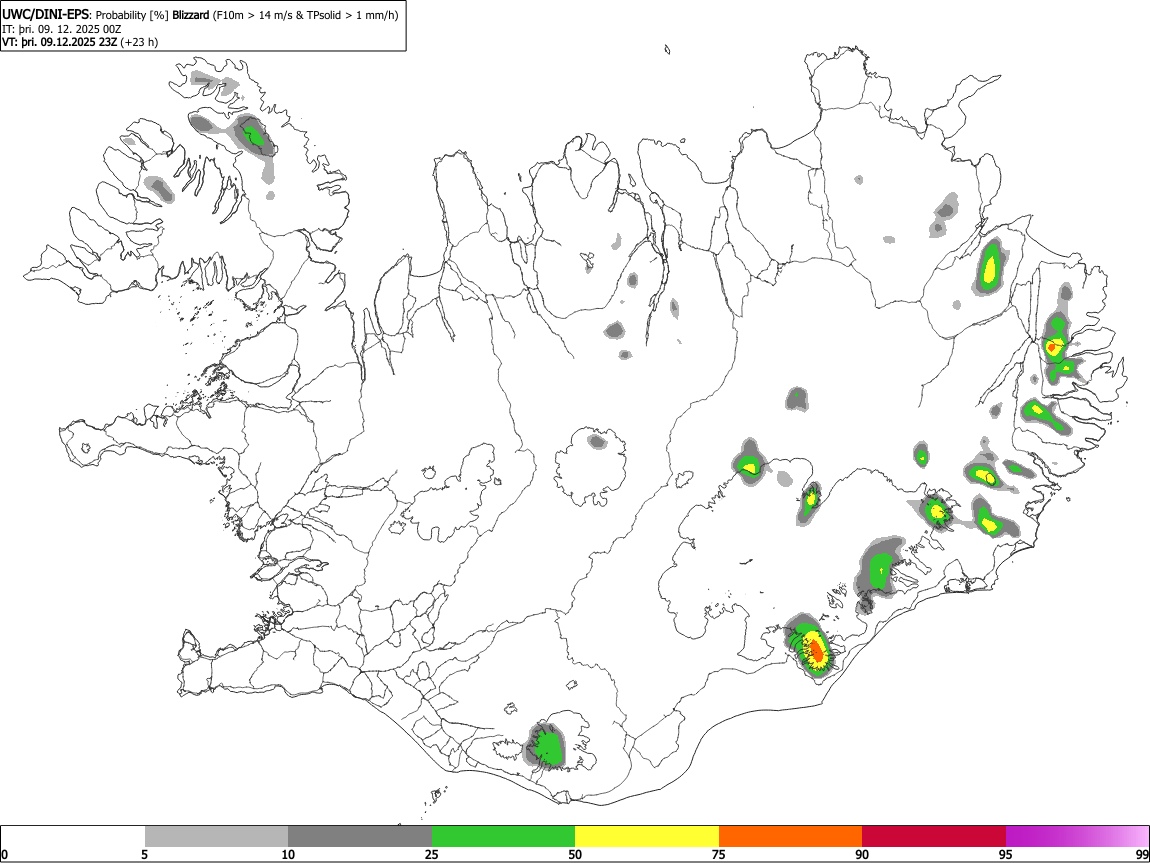
Task: Click the legend label '5'
Action: [144, 854]
